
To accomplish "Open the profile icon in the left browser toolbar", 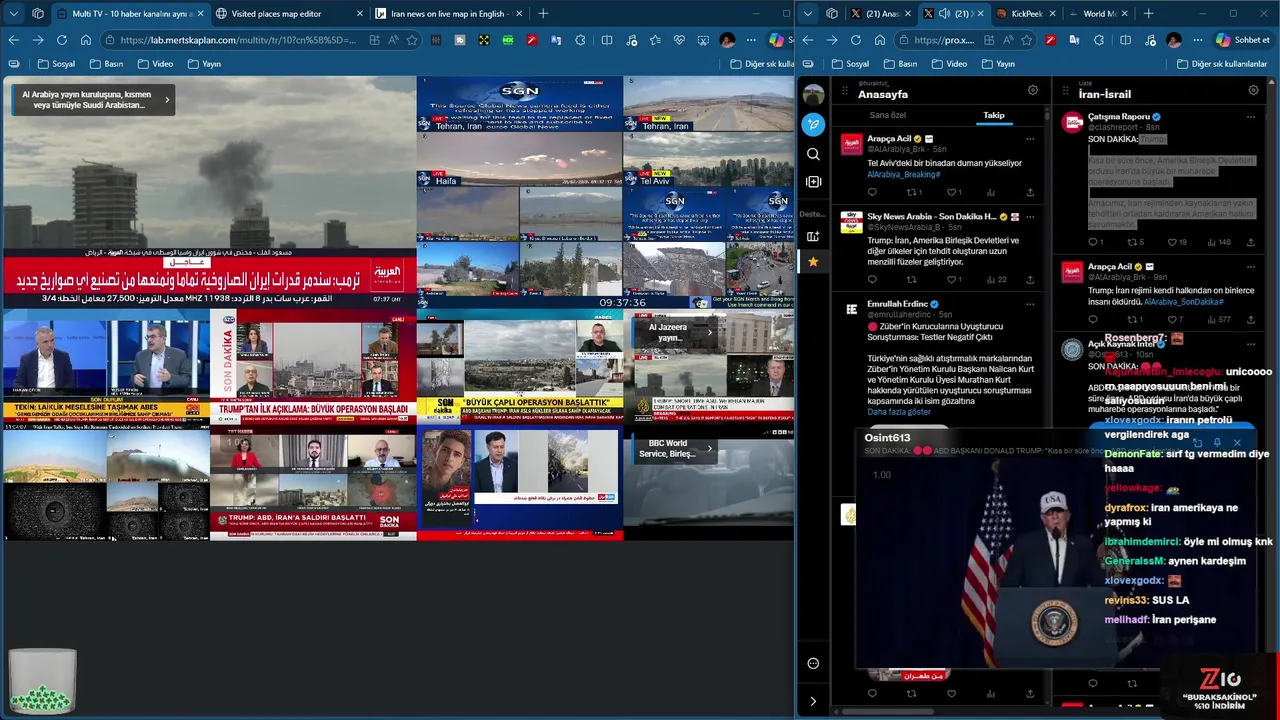I will click(727, 40).
